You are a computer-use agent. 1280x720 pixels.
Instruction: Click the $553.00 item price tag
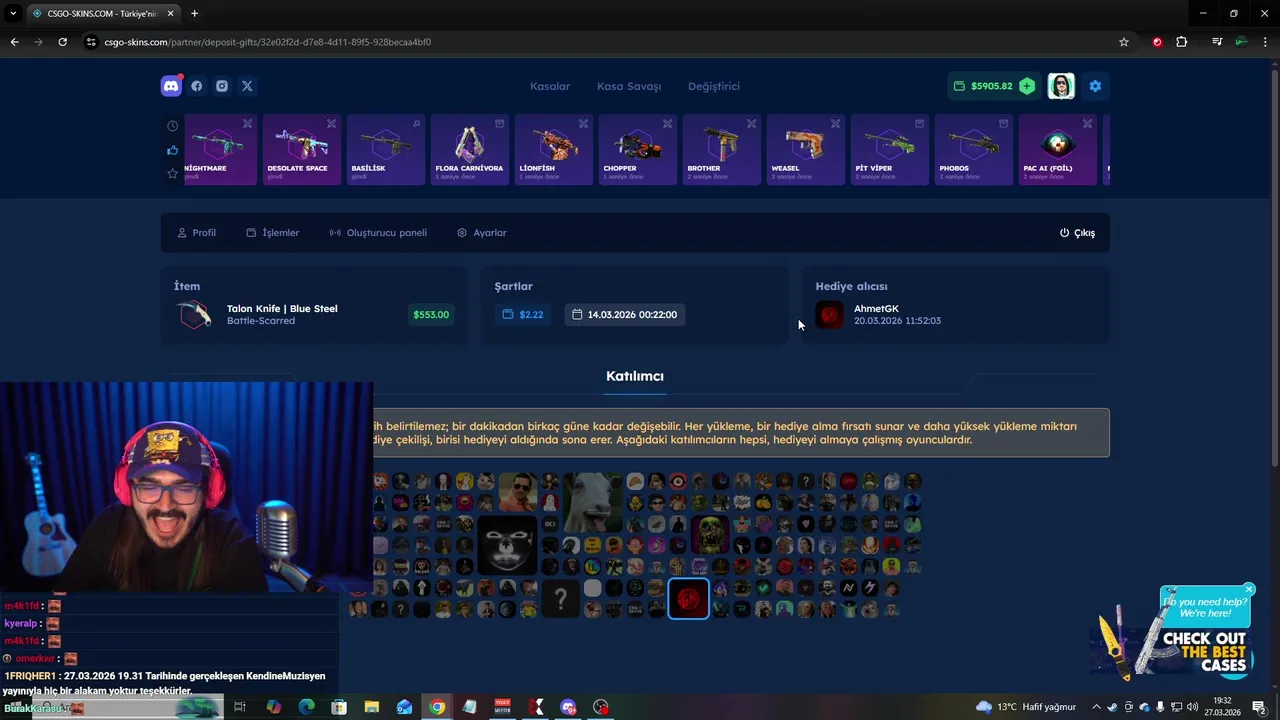tap(431, 315)
